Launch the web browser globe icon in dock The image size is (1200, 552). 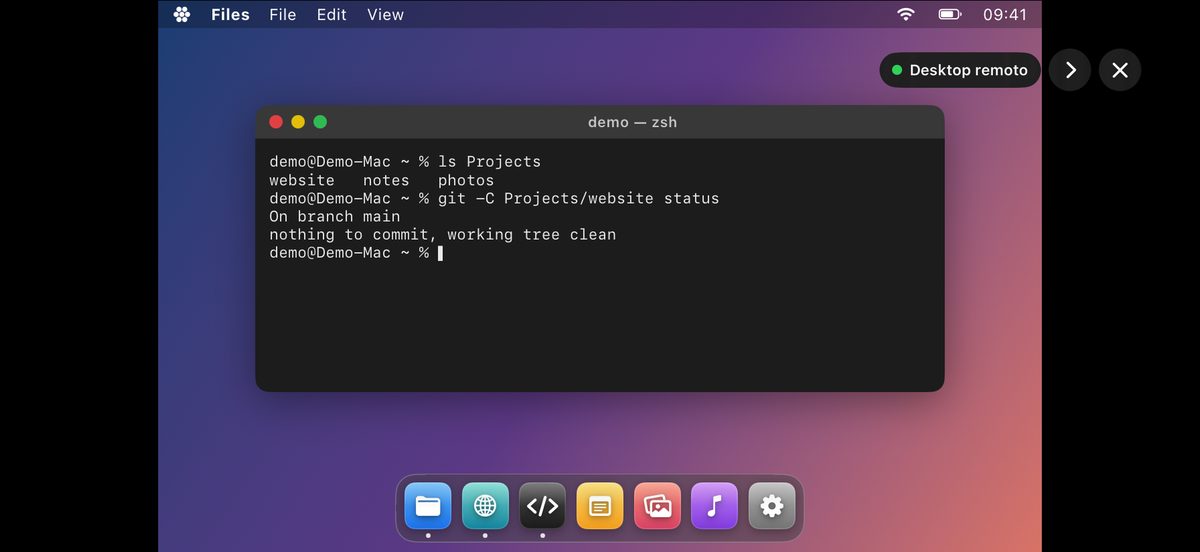[485, 506]
